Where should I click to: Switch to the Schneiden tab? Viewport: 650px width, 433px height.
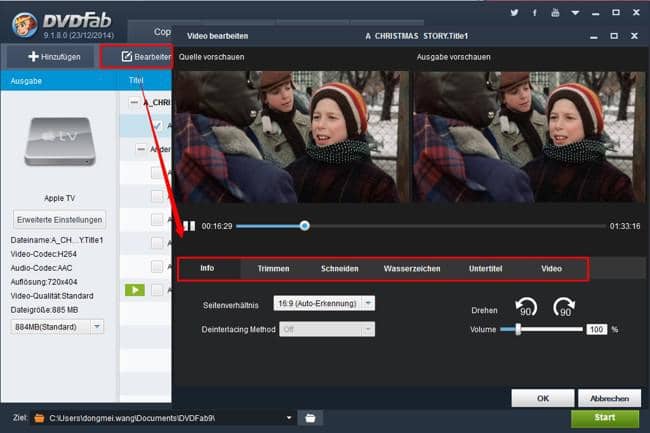(340, 269)
